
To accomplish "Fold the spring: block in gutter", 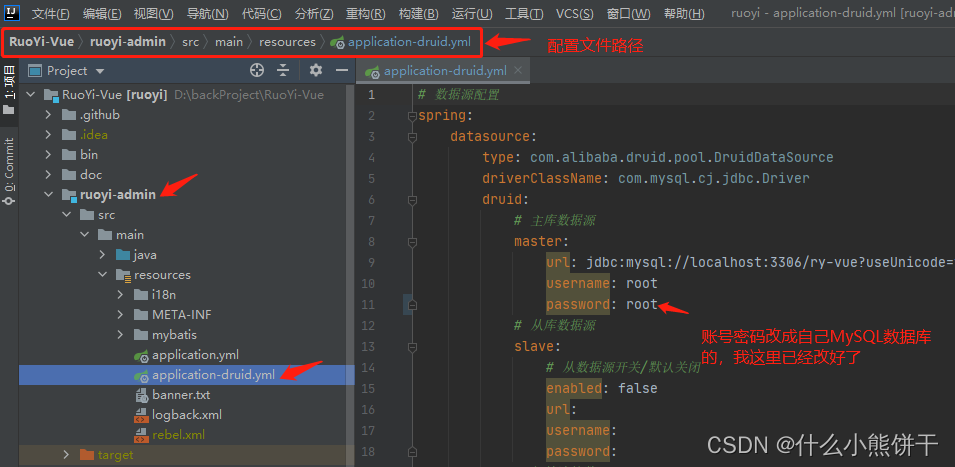I will click(x=412, y=116).
